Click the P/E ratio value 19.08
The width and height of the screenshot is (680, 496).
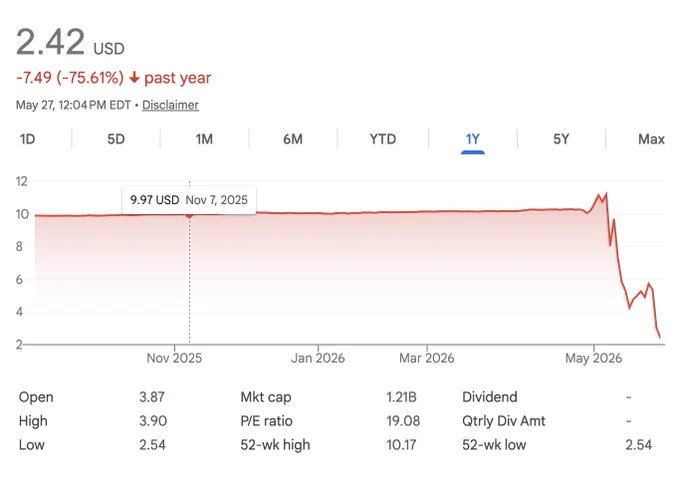click(403, 421)
